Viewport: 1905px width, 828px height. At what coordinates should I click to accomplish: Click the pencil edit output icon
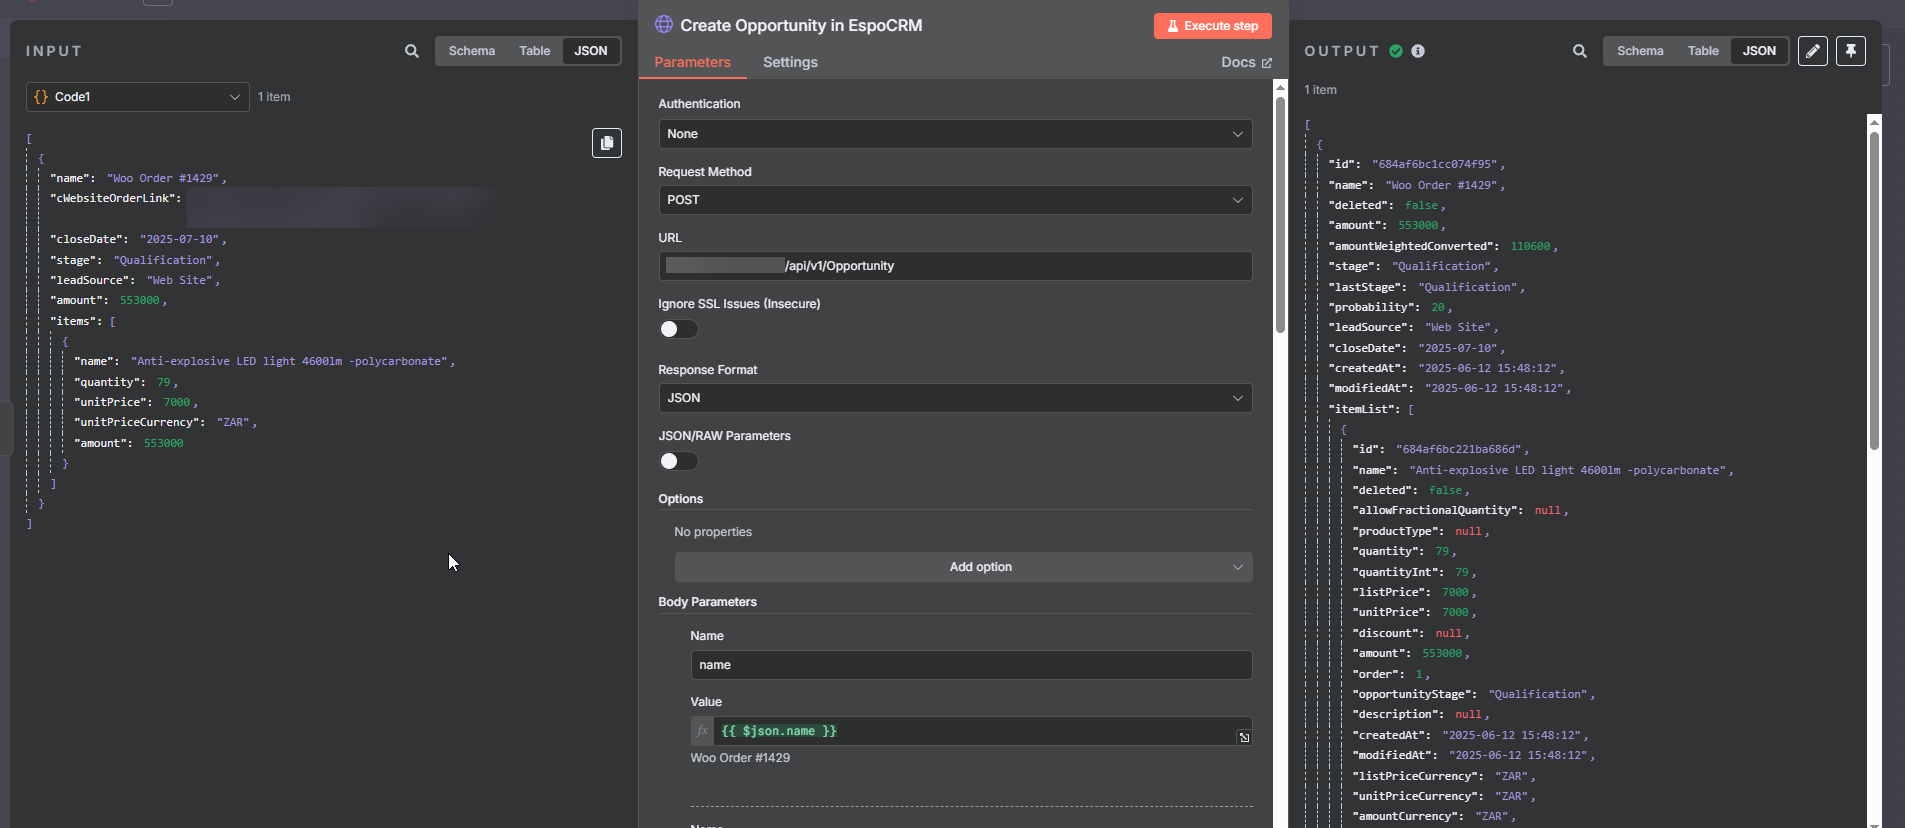(x=1812, y=51)
